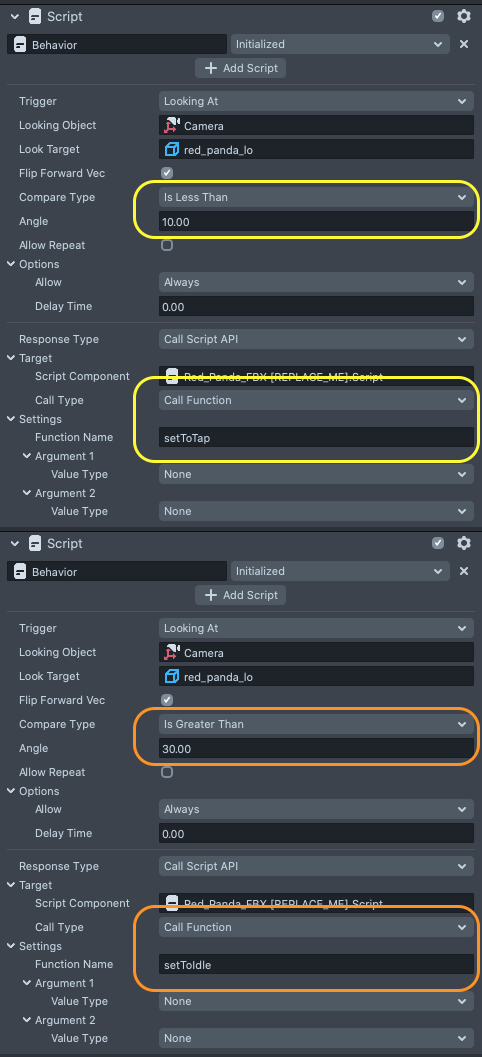This screenshot has width=482, height=1057.
Task: Click the second Add Script button
Action: (241, 595)
